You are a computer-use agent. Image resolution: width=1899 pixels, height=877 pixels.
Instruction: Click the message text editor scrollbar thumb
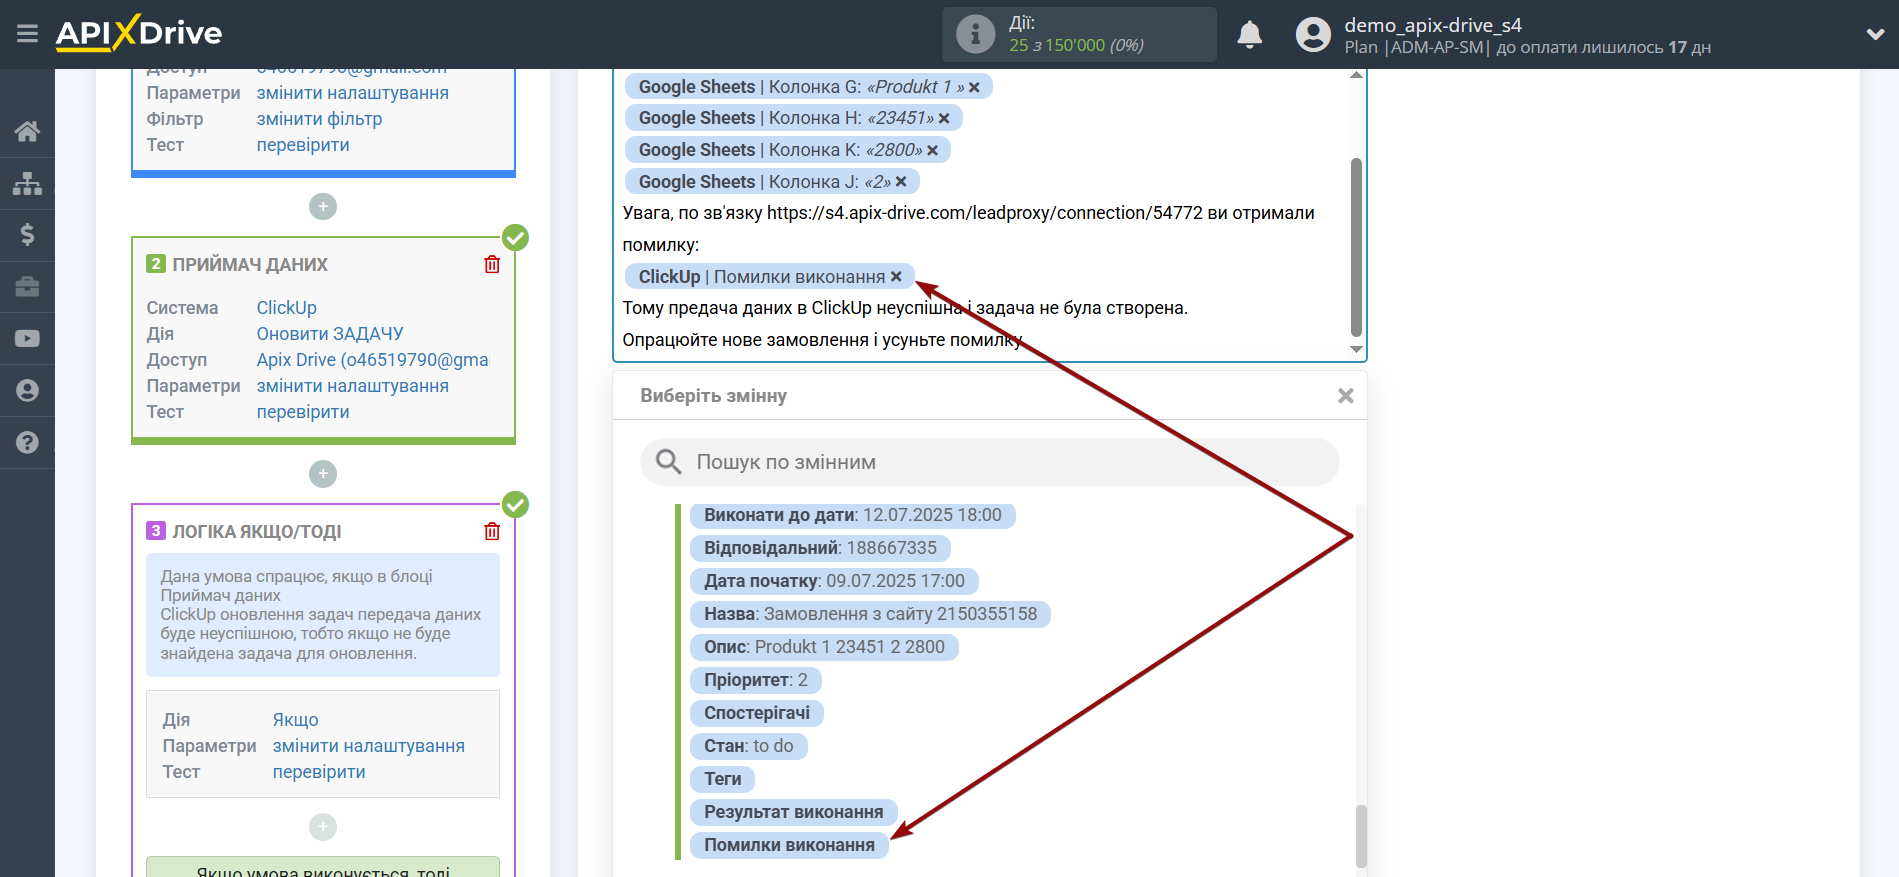[x=1356, y=248]
